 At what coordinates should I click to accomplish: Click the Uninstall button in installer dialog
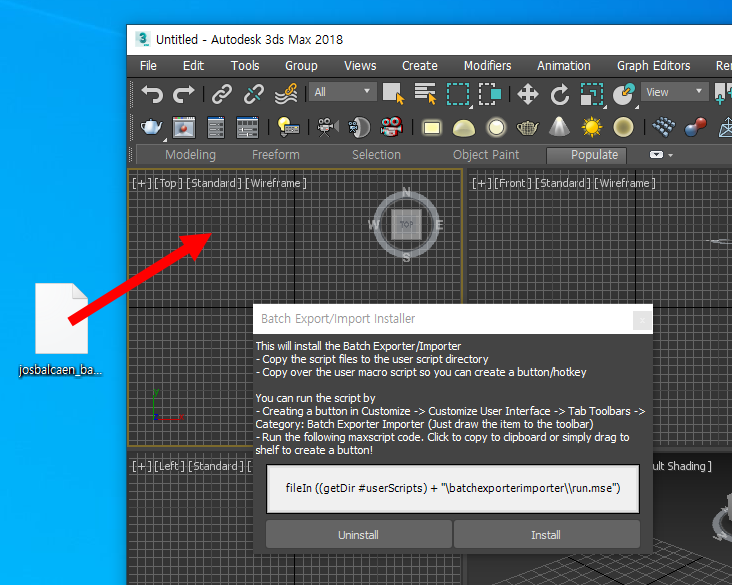coord(359,535)
